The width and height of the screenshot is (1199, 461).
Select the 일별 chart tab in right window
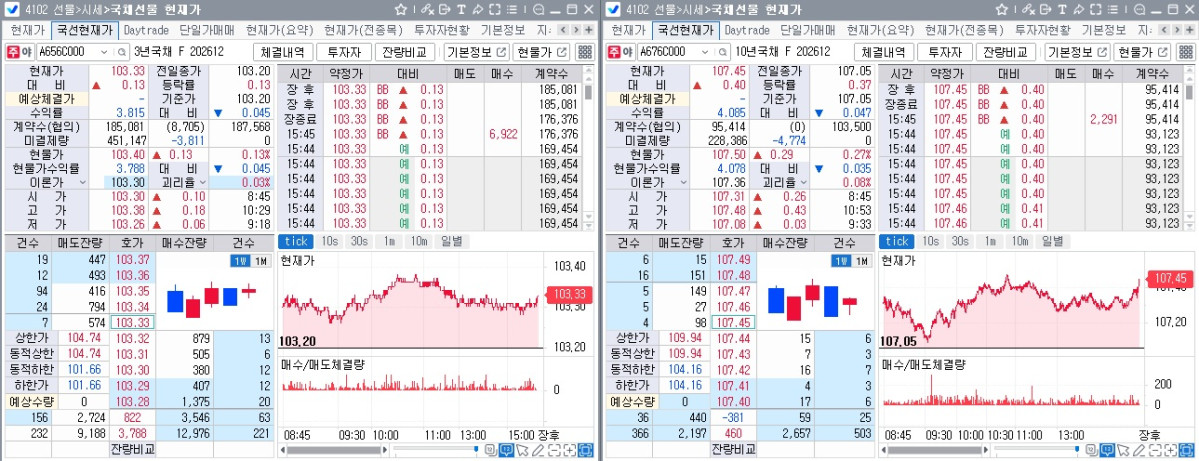[1051, 241]
